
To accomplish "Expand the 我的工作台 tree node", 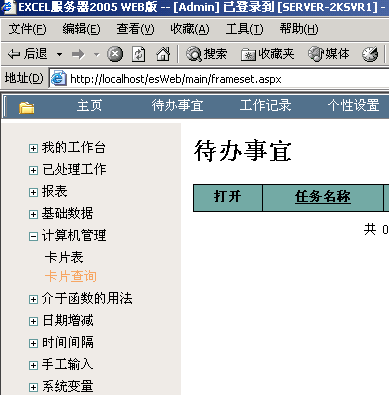I will click(x=33, y=148).
